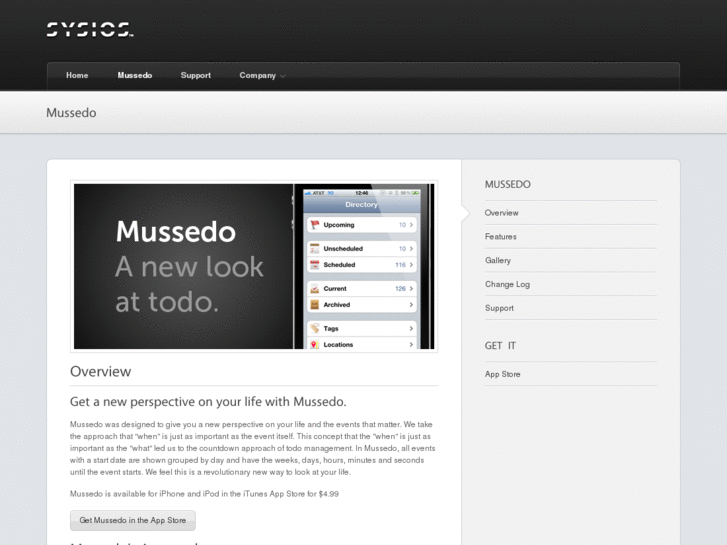The image size is (727, 545).
Task: Click the Mussedo page title heading
Action: 71,113
